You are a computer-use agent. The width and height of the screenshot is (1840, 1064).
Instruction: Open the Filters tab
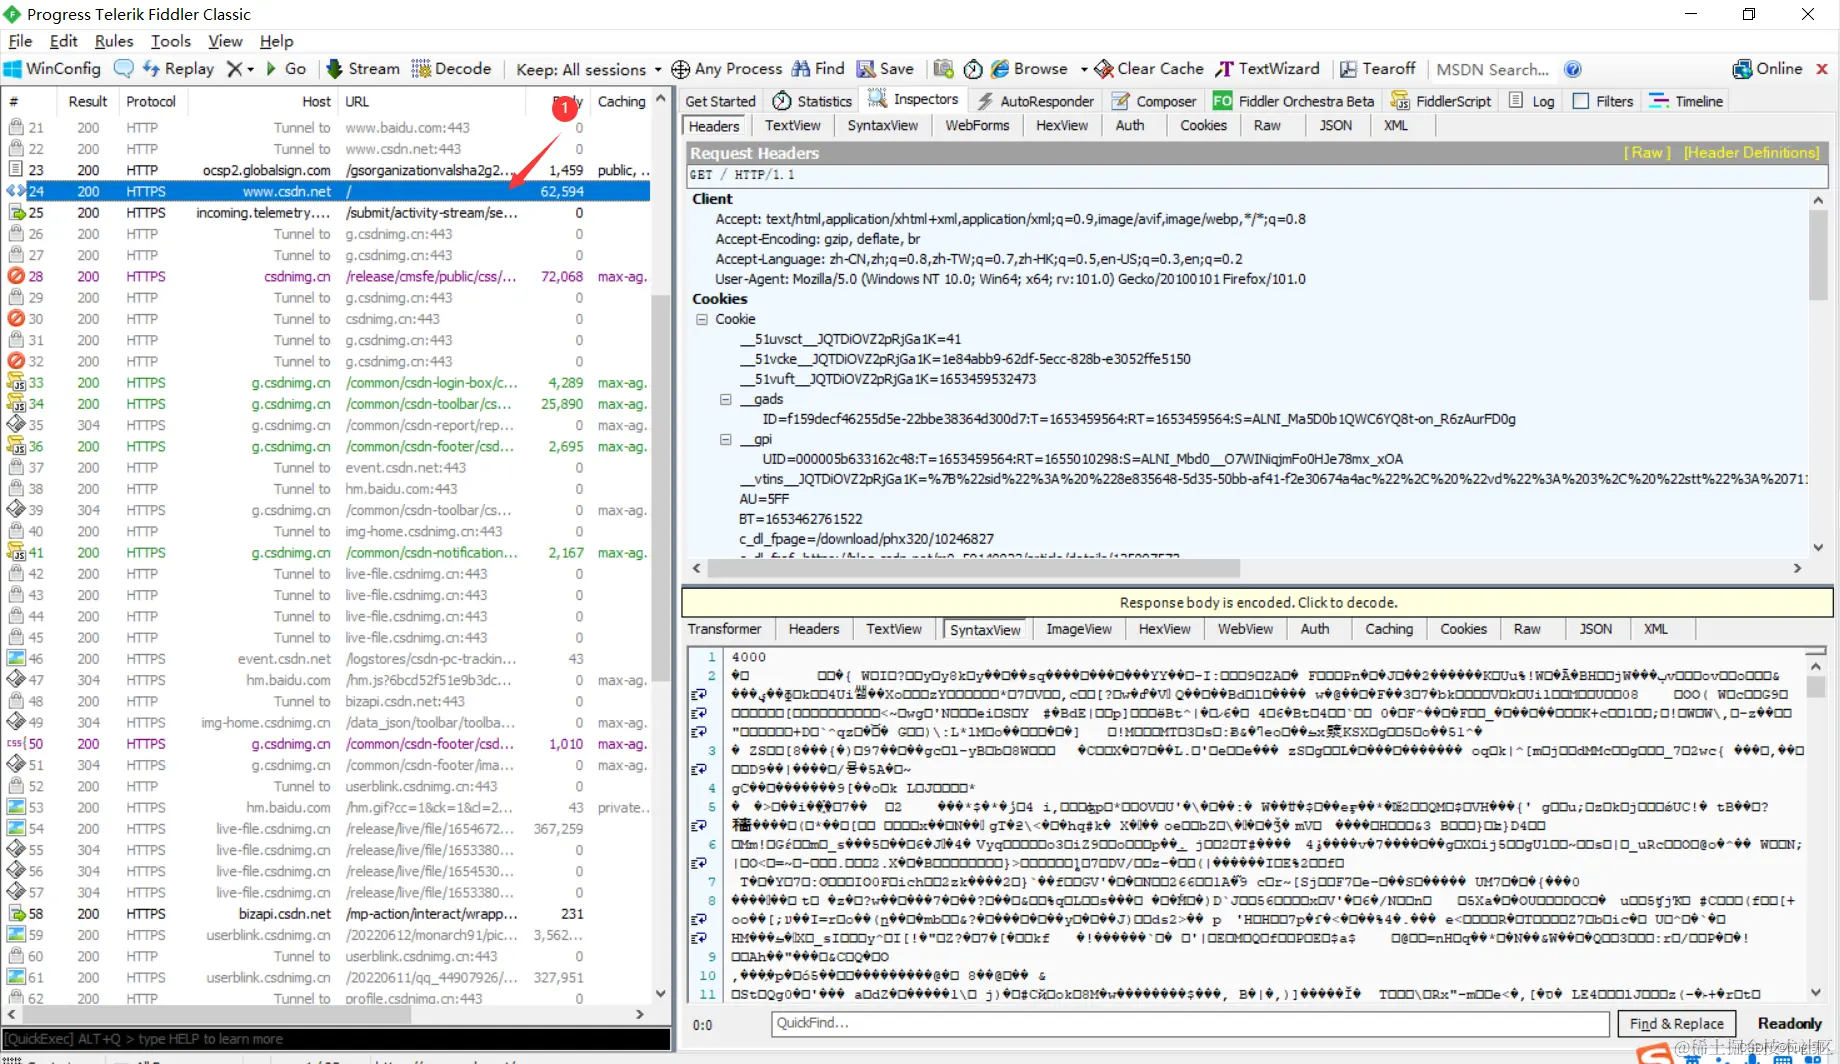(x=1603, y=101)
